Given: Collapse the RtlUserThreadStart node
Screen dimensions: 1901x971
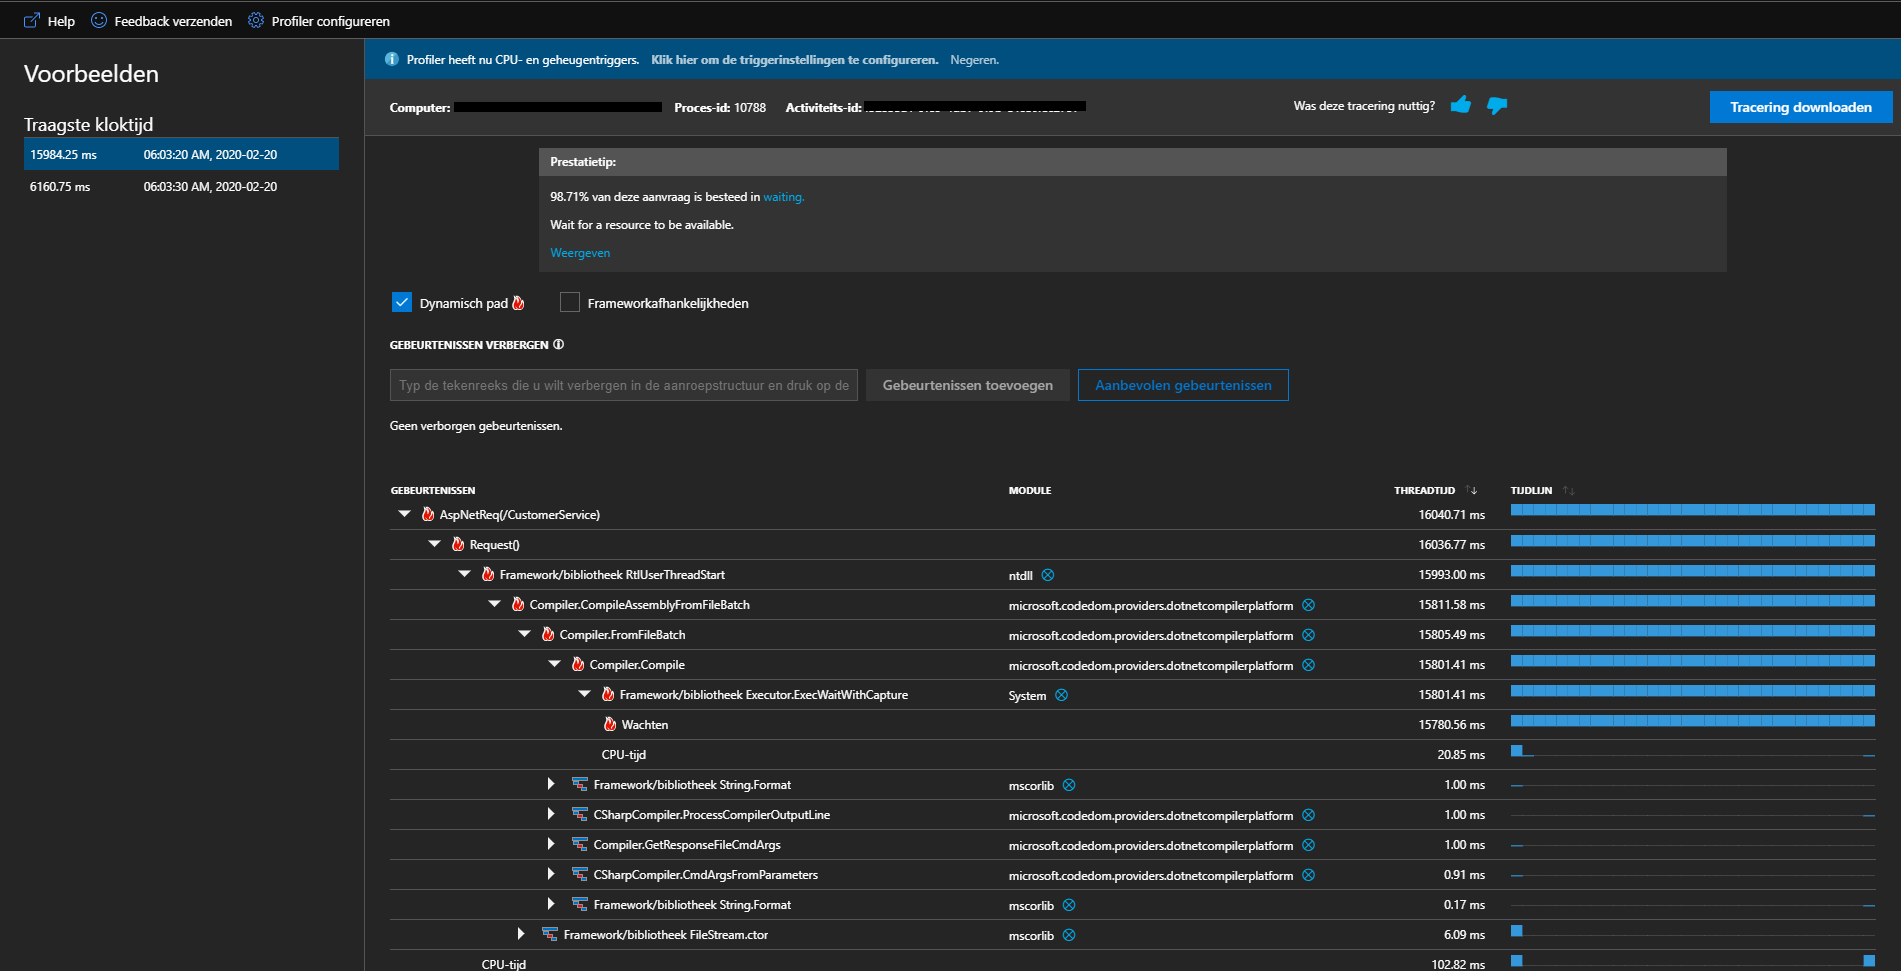Looking at the screenshot, I should point(465,574).
